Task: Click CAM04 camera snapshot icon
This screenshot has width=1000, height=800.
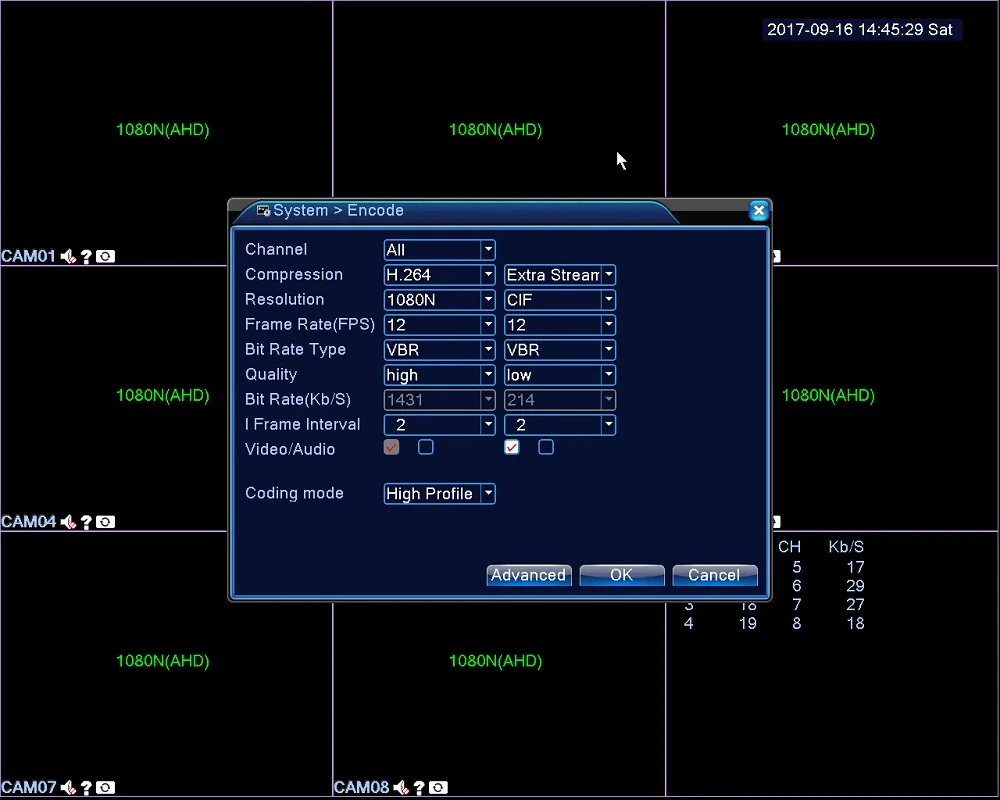Action: click(x=105, y=522)
